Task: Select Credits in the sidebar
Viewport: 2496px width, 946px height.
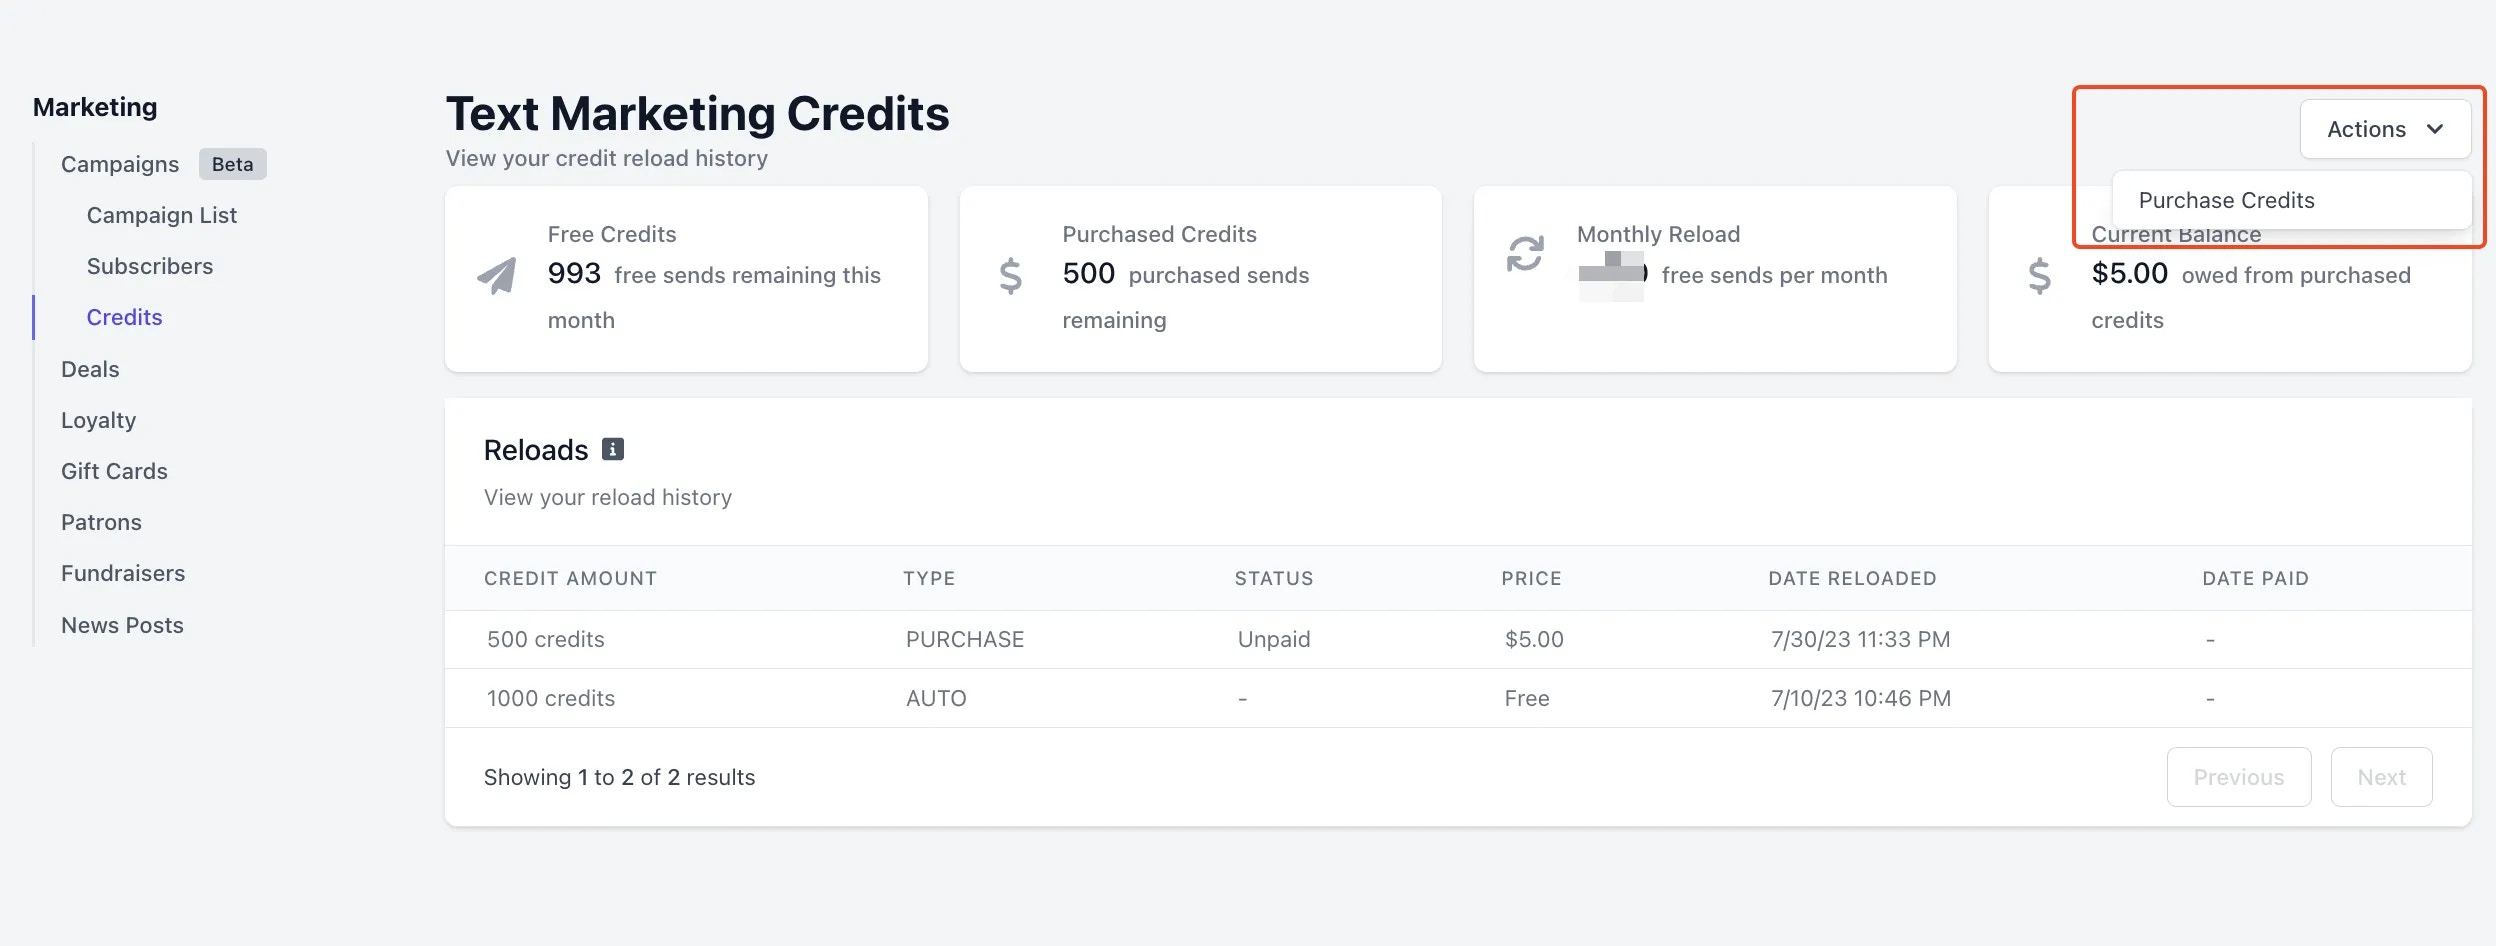Action: (124, 317)
